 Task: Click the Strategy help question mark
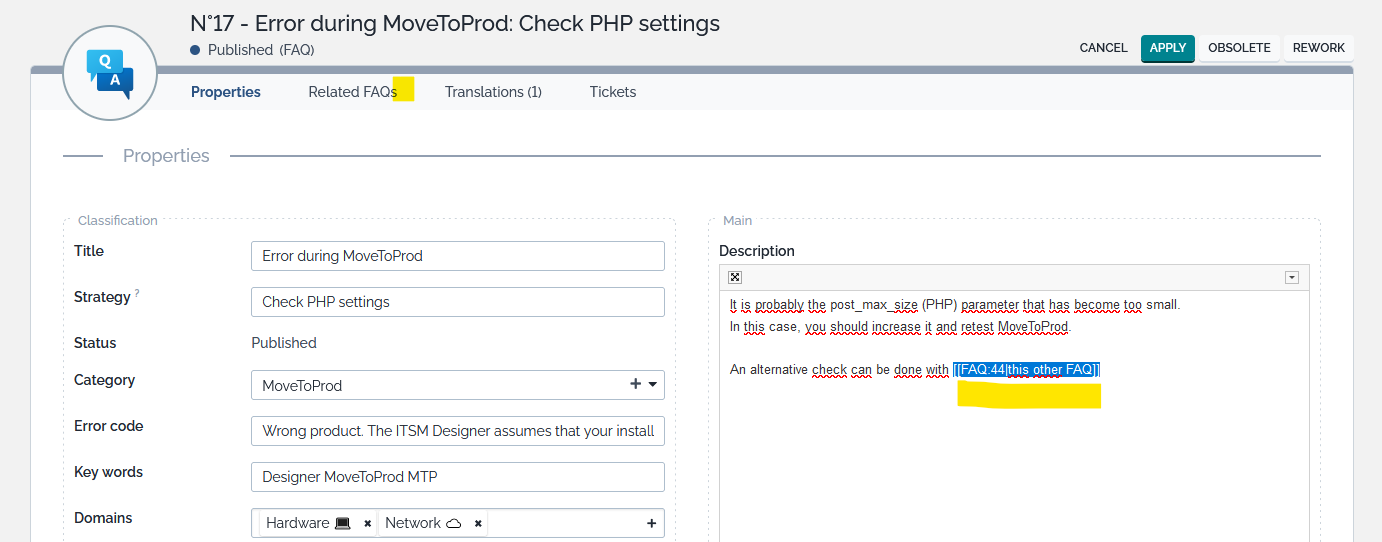pos(137,293)
